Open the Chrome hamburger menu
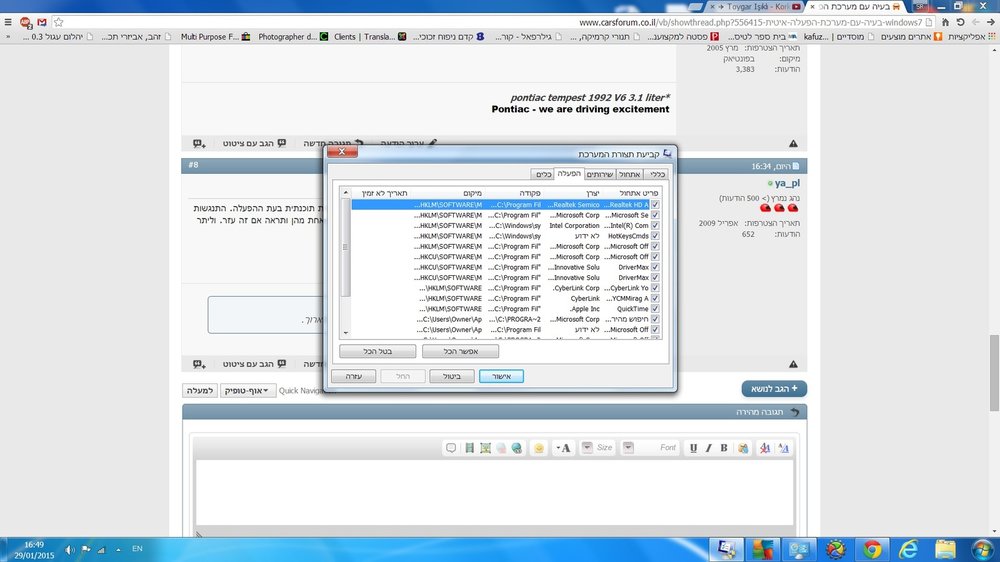 8,22
